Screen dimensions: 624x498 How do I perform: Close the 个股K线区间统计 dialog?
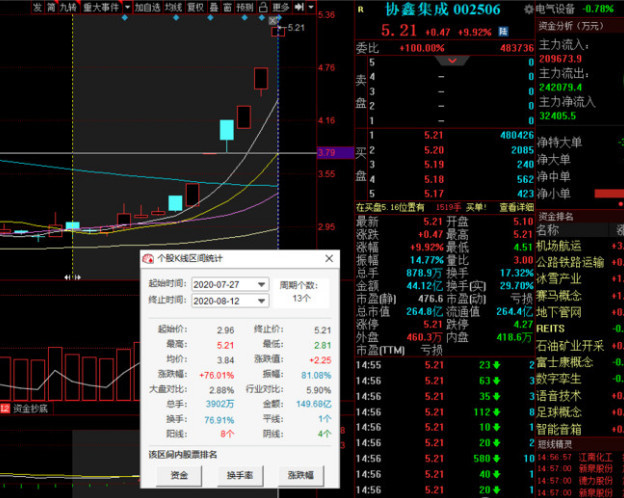[329, 258]
